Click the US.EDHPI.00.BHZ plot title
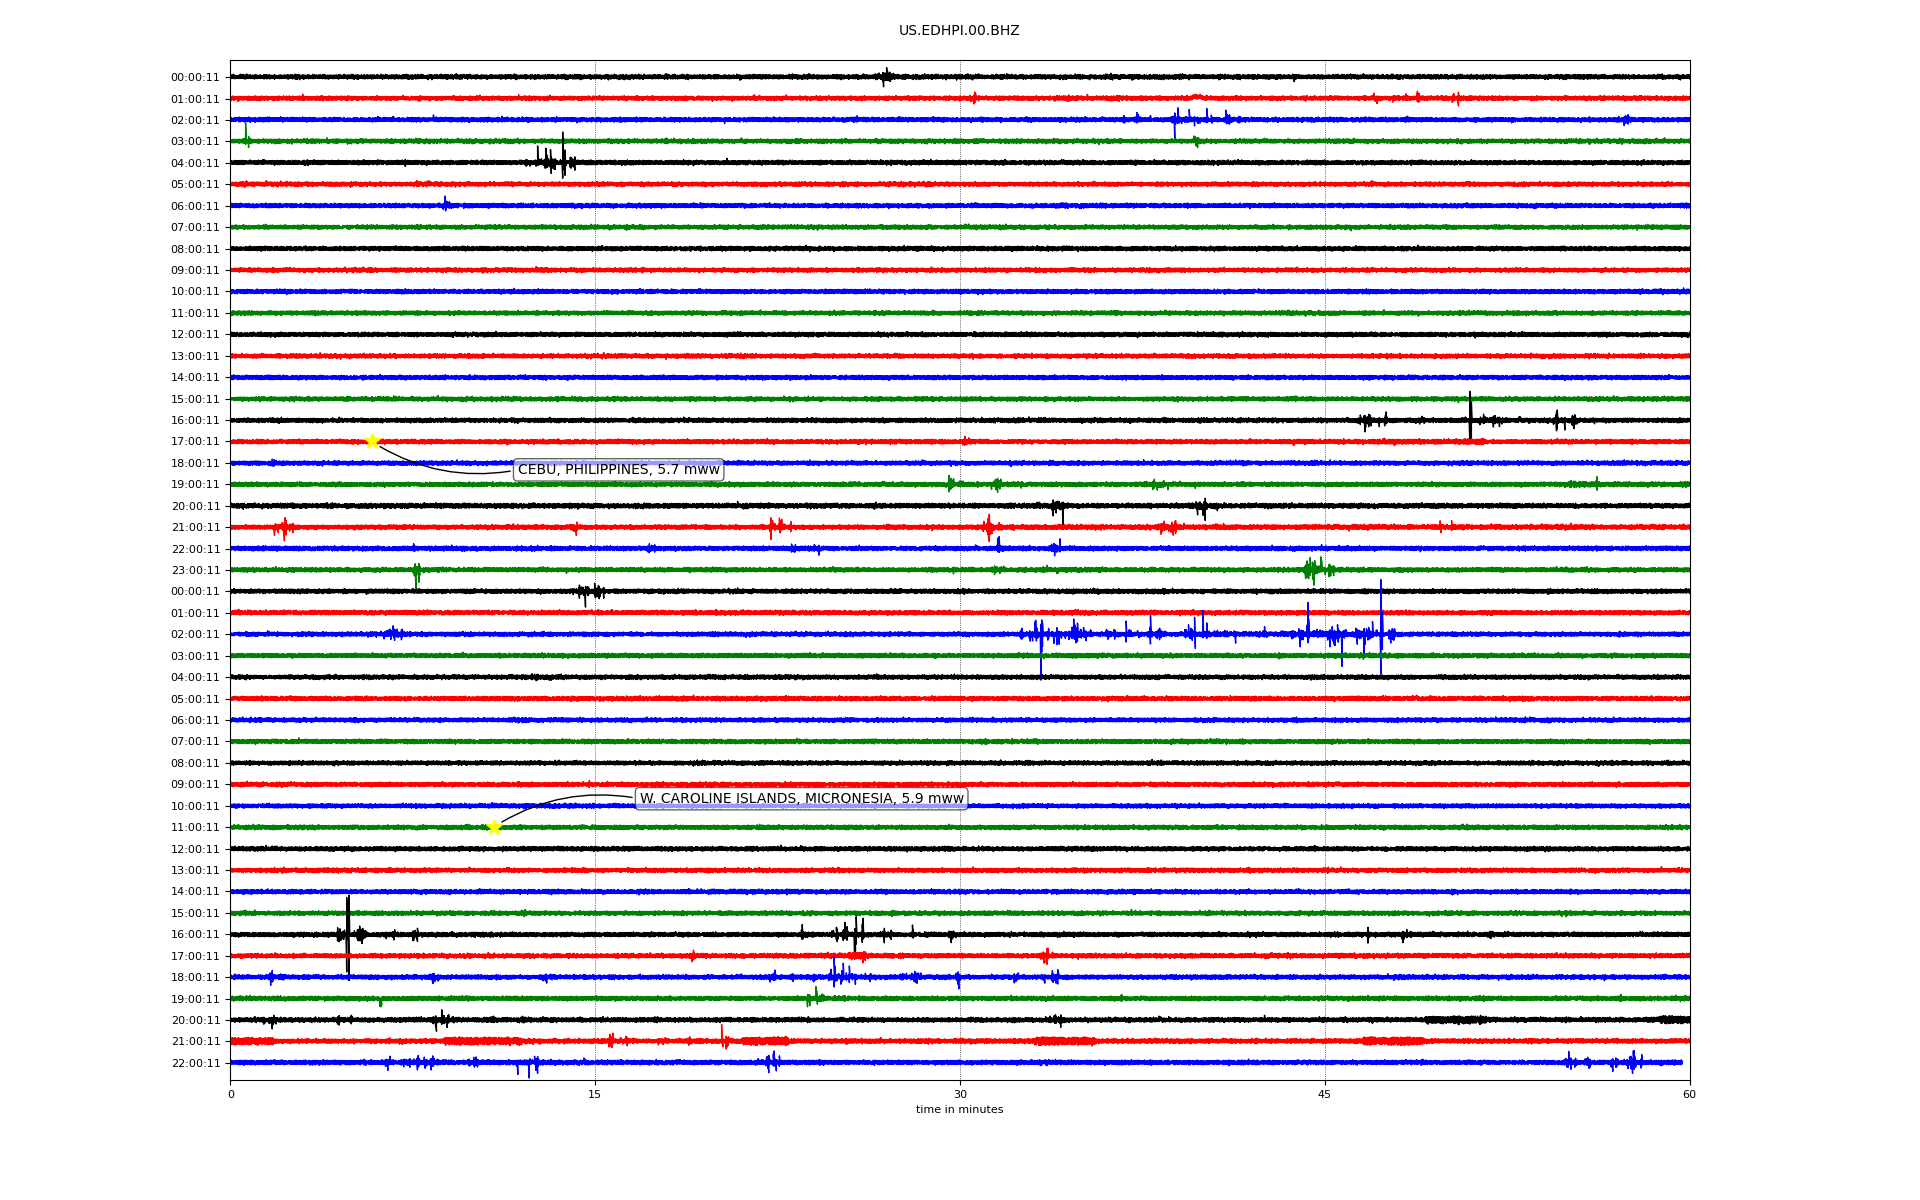The height and width of the screenshot is (1200, 1920). point(958,31)
